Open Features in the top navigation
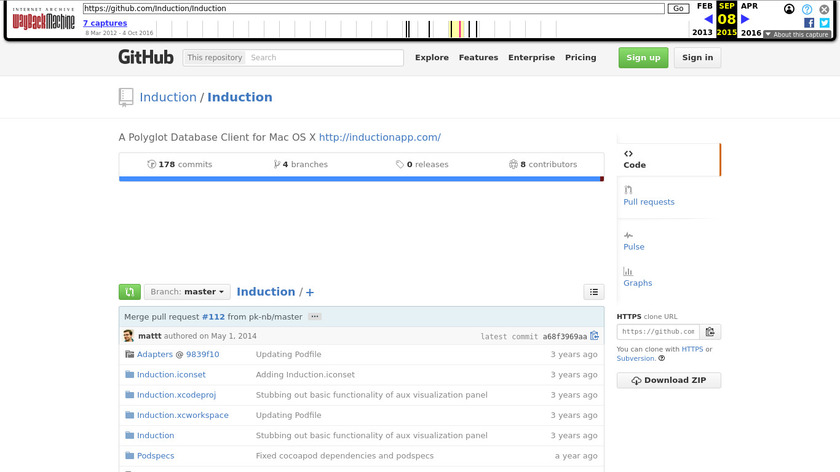This screenshot has width=840, height=472. [478, 57]
